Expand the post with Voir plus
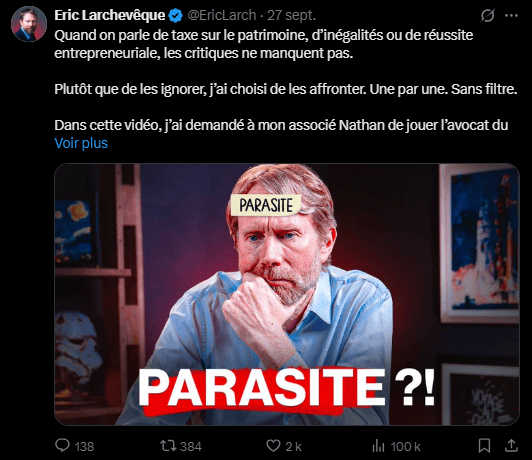 point(81,143)
